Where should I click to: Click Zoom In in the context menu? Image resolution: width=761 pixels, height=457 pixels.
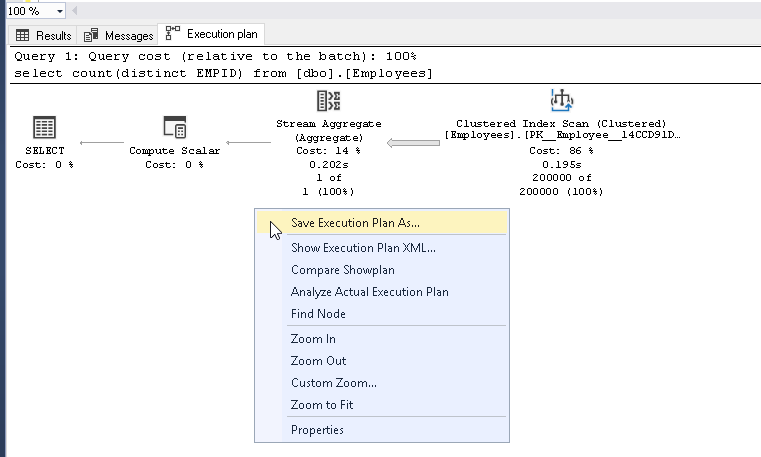pyautogui.click(x=313, y=339)
